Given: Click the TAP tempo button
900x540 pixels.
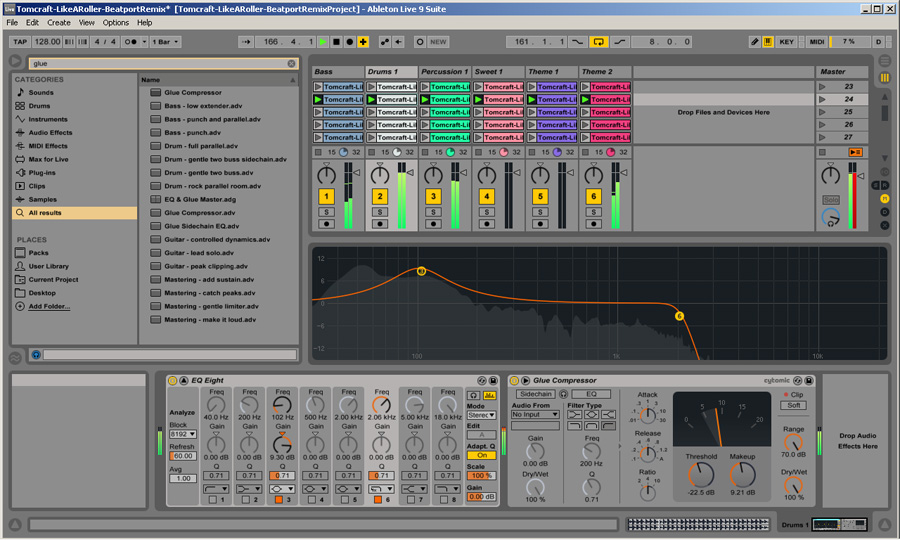Looking at the screenshot, I should click(20, 42).
